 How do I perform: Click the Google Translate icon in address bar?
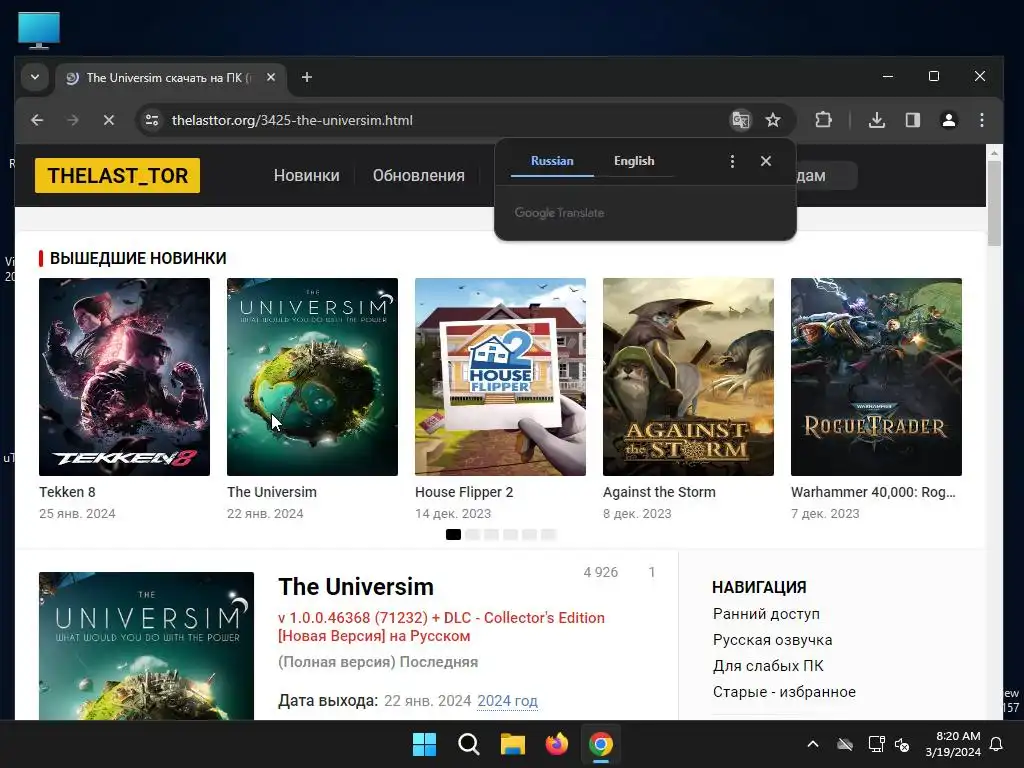coord(741,120)
